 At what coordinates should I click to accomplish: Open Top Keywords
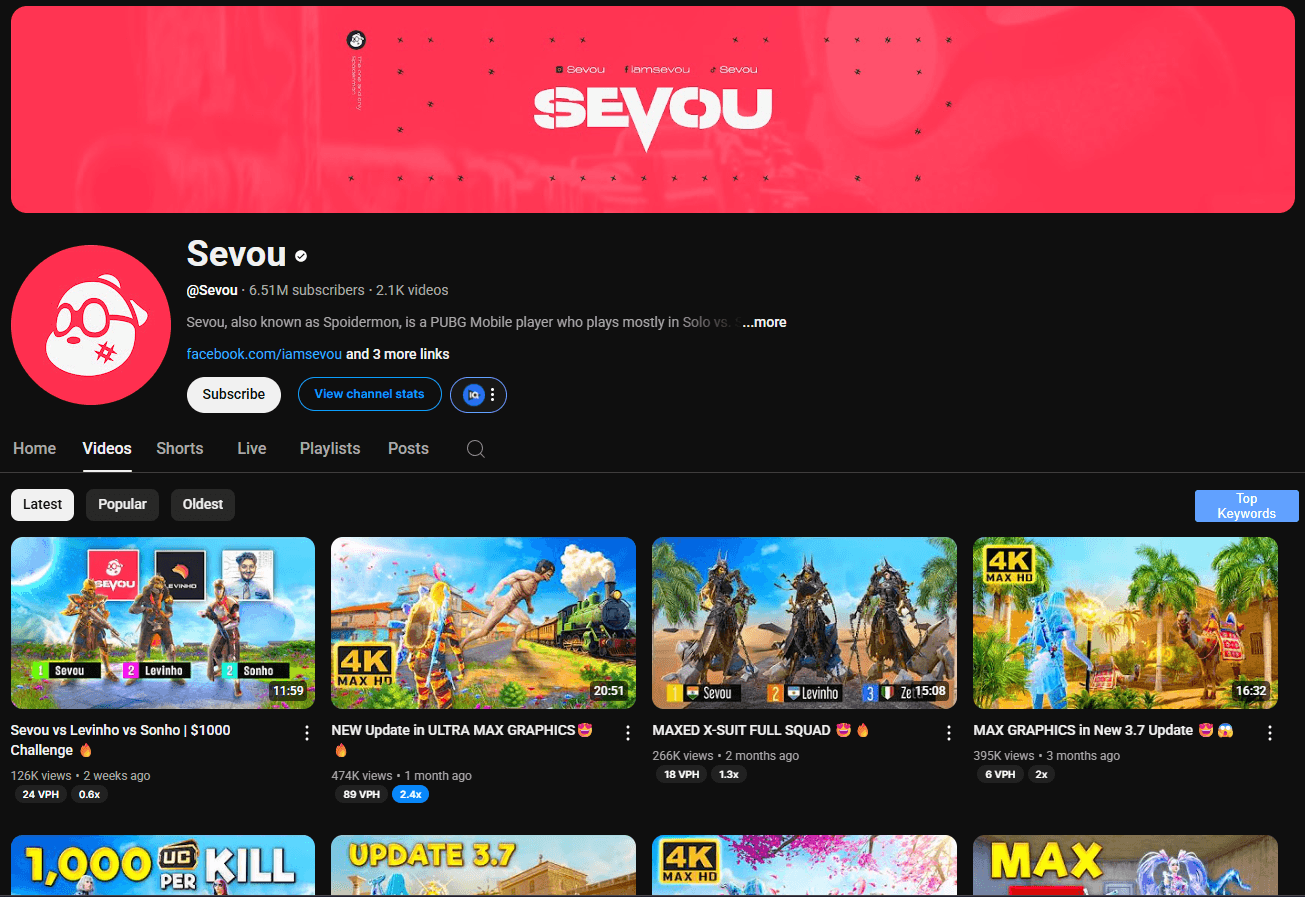tap(1246, 506)
